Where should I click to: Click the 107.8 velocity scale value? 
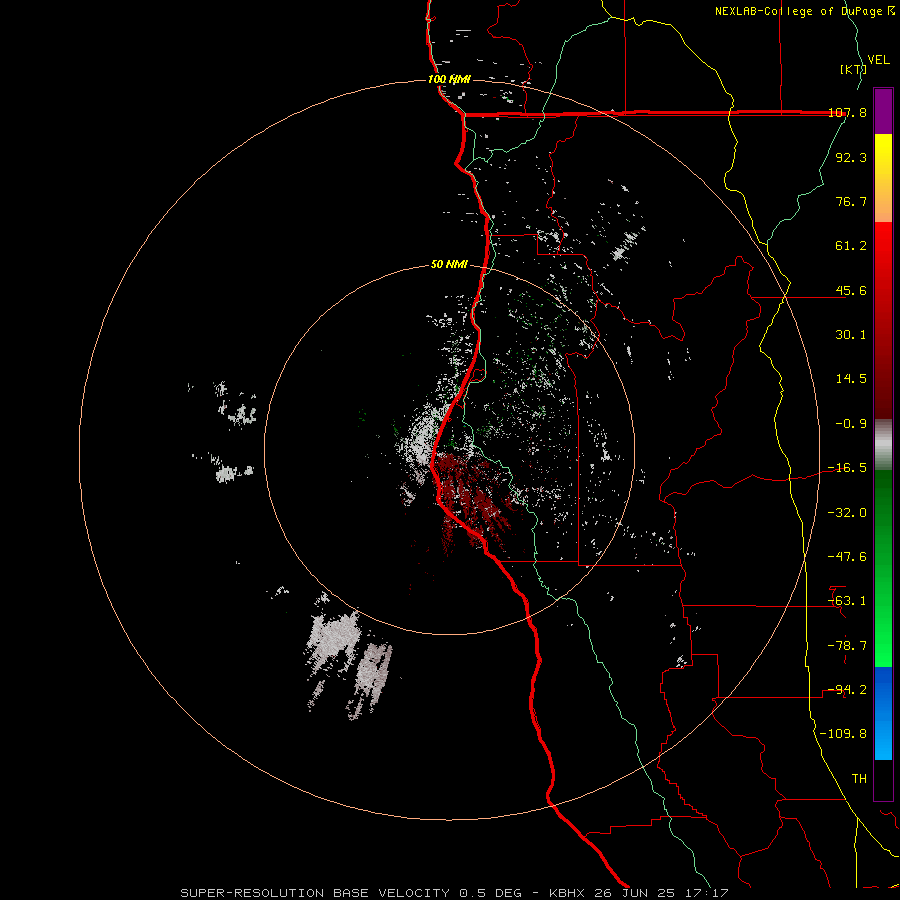(847, 112)
